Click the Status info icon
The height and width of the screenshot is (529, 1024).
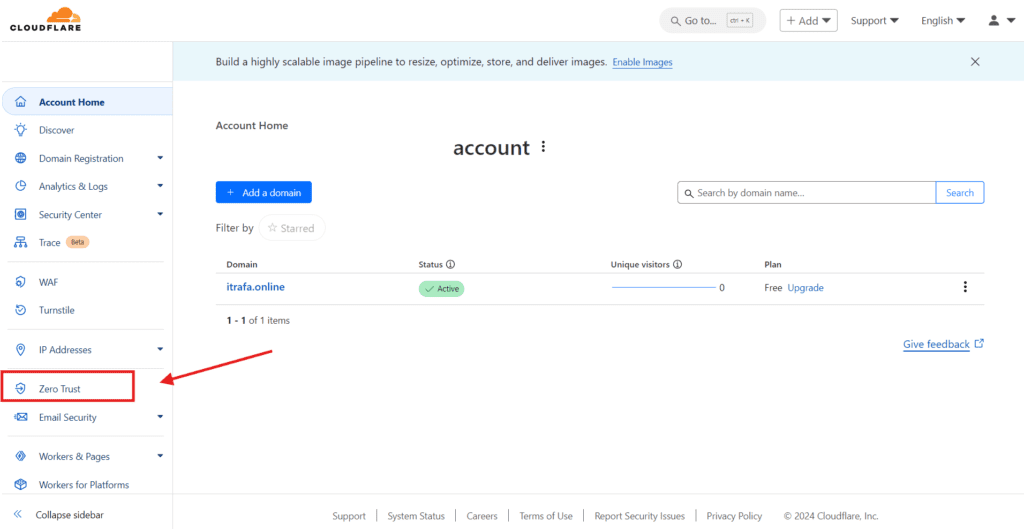point(451,264)
